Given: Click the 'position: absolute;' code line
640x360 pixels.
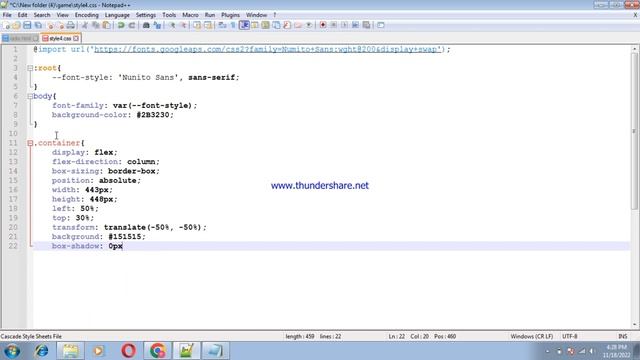Looking at the screenshot, I should 96,180.
